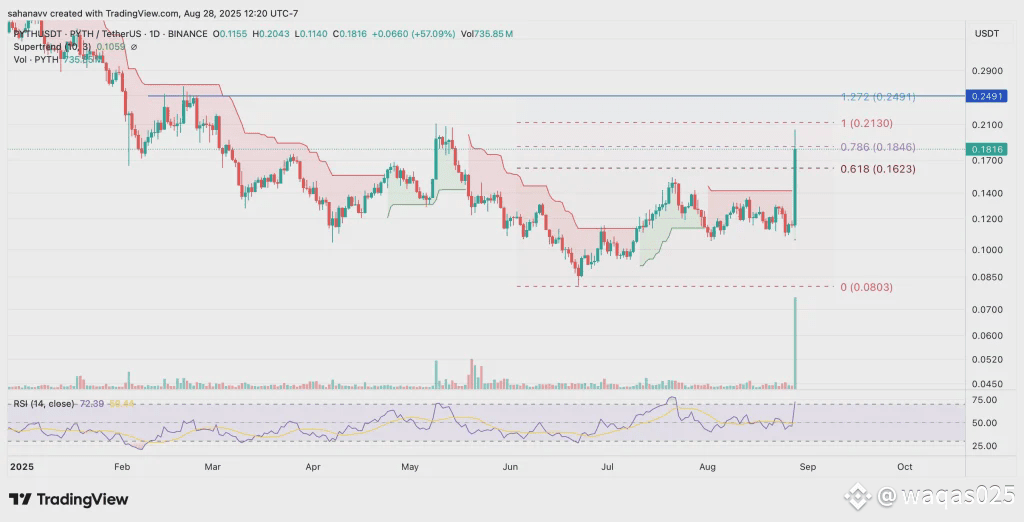The width and height of the screenshot is (1024, 522).
Task: Click the 0.1816 current price tag
Action: [x=986, y=149]
